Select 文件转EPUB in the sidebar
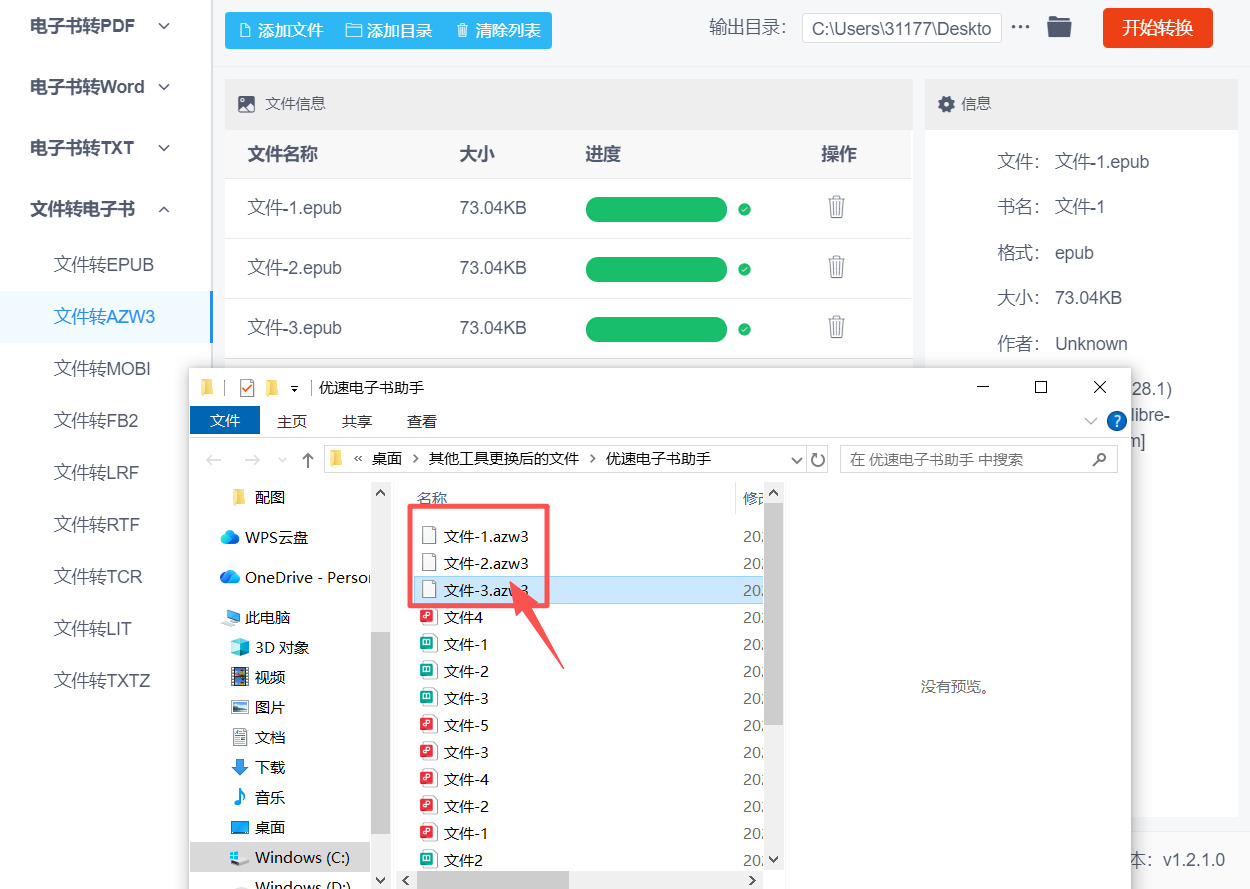The height and width of the screenshot is (889, 1250). coord(104,265)
